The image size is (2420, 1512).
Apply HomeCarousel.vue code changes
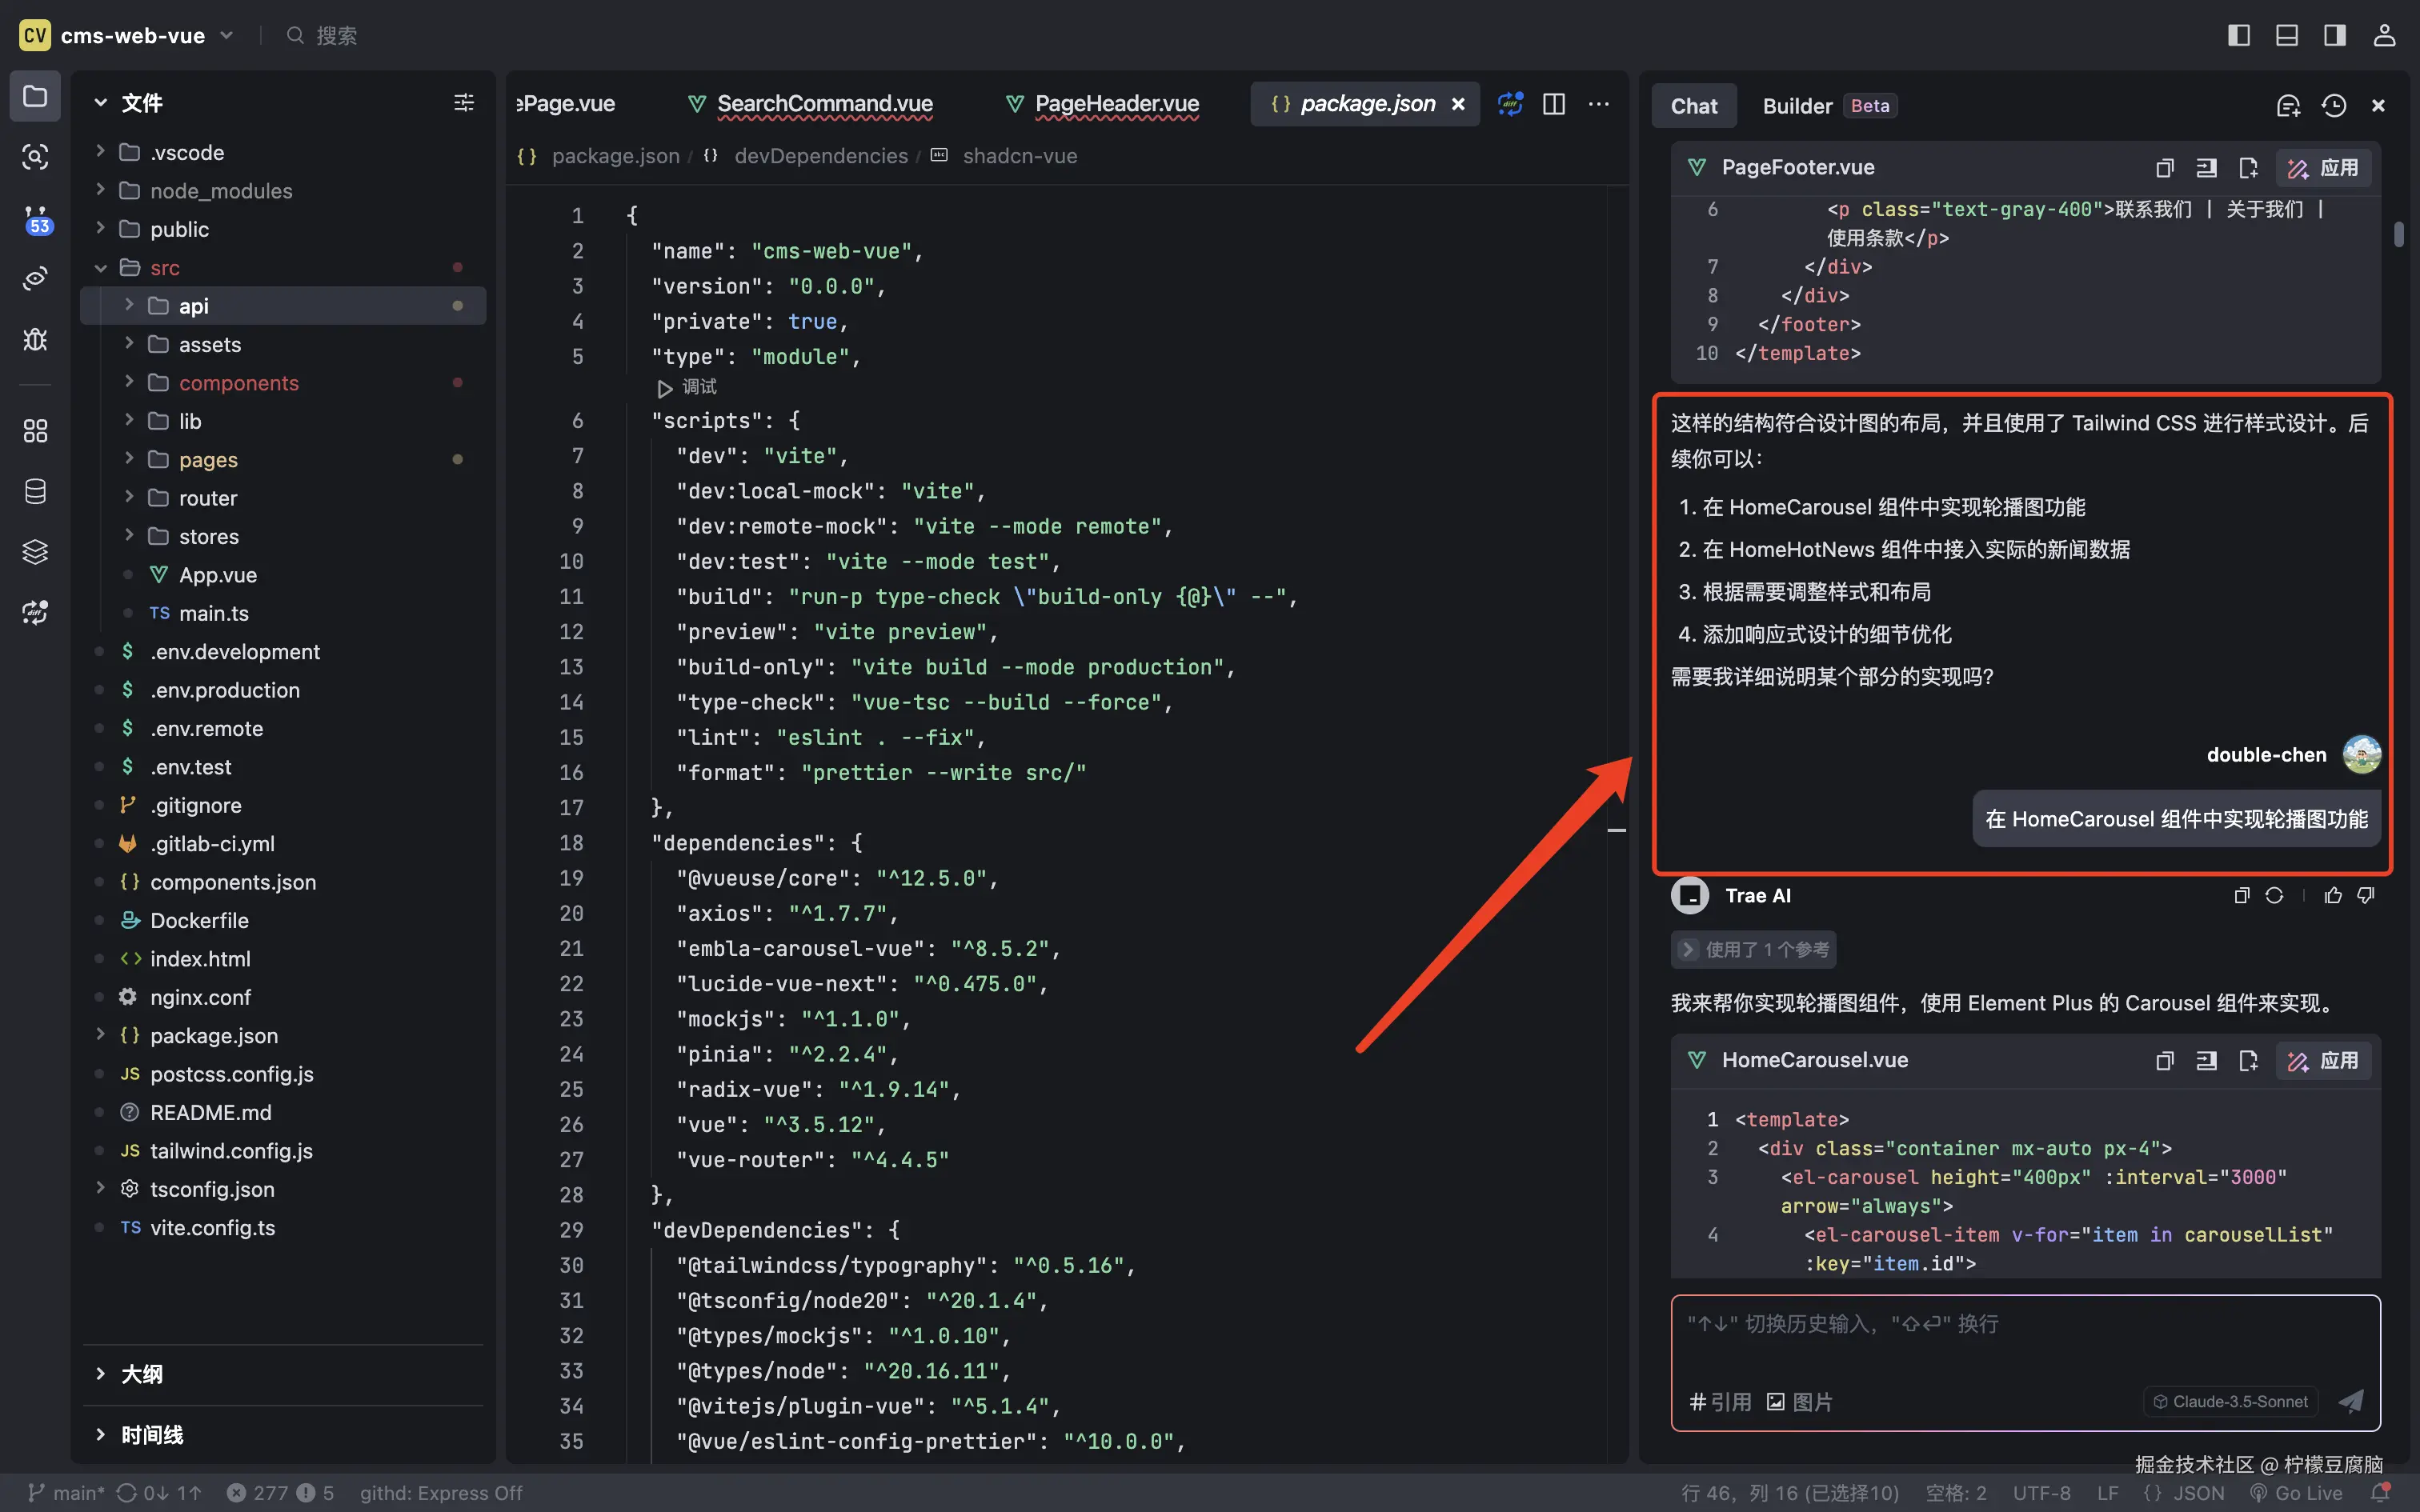coord(2323,1061)
